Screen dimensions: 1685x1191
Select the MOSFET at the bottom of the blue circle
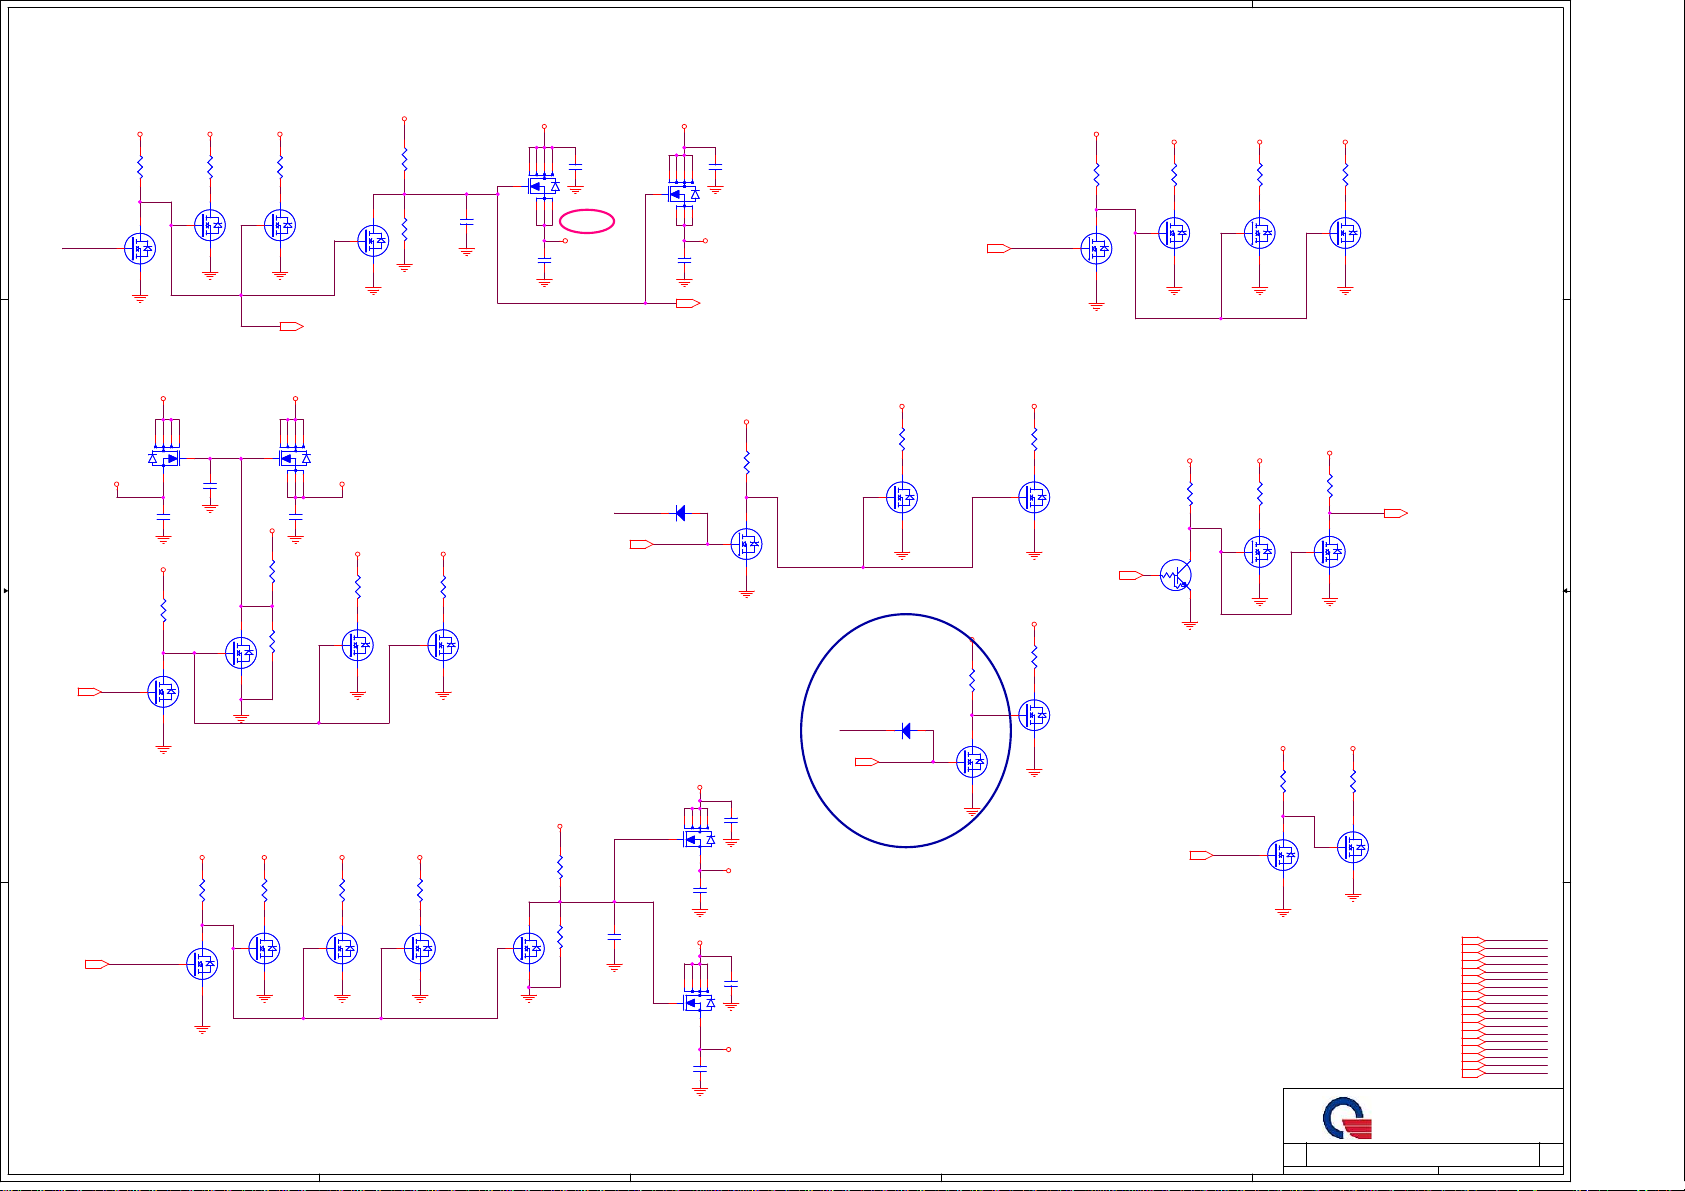[971, 762]
